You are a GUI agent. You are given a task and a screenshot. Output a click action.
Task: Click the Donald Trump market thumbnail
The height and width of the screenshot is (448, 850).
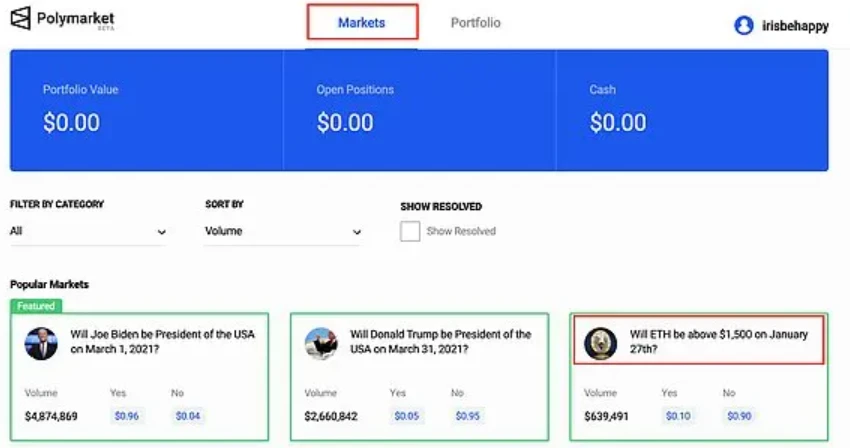(x=321, y=343)
